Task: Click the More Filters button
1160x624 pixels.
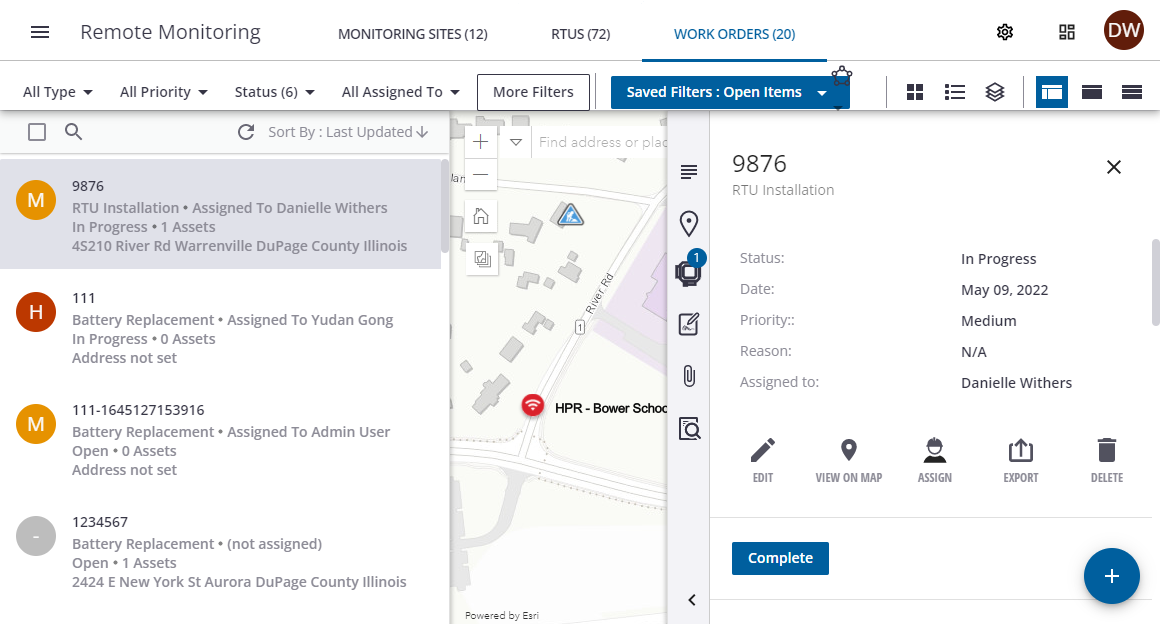Action: click(x=533, y=92)
